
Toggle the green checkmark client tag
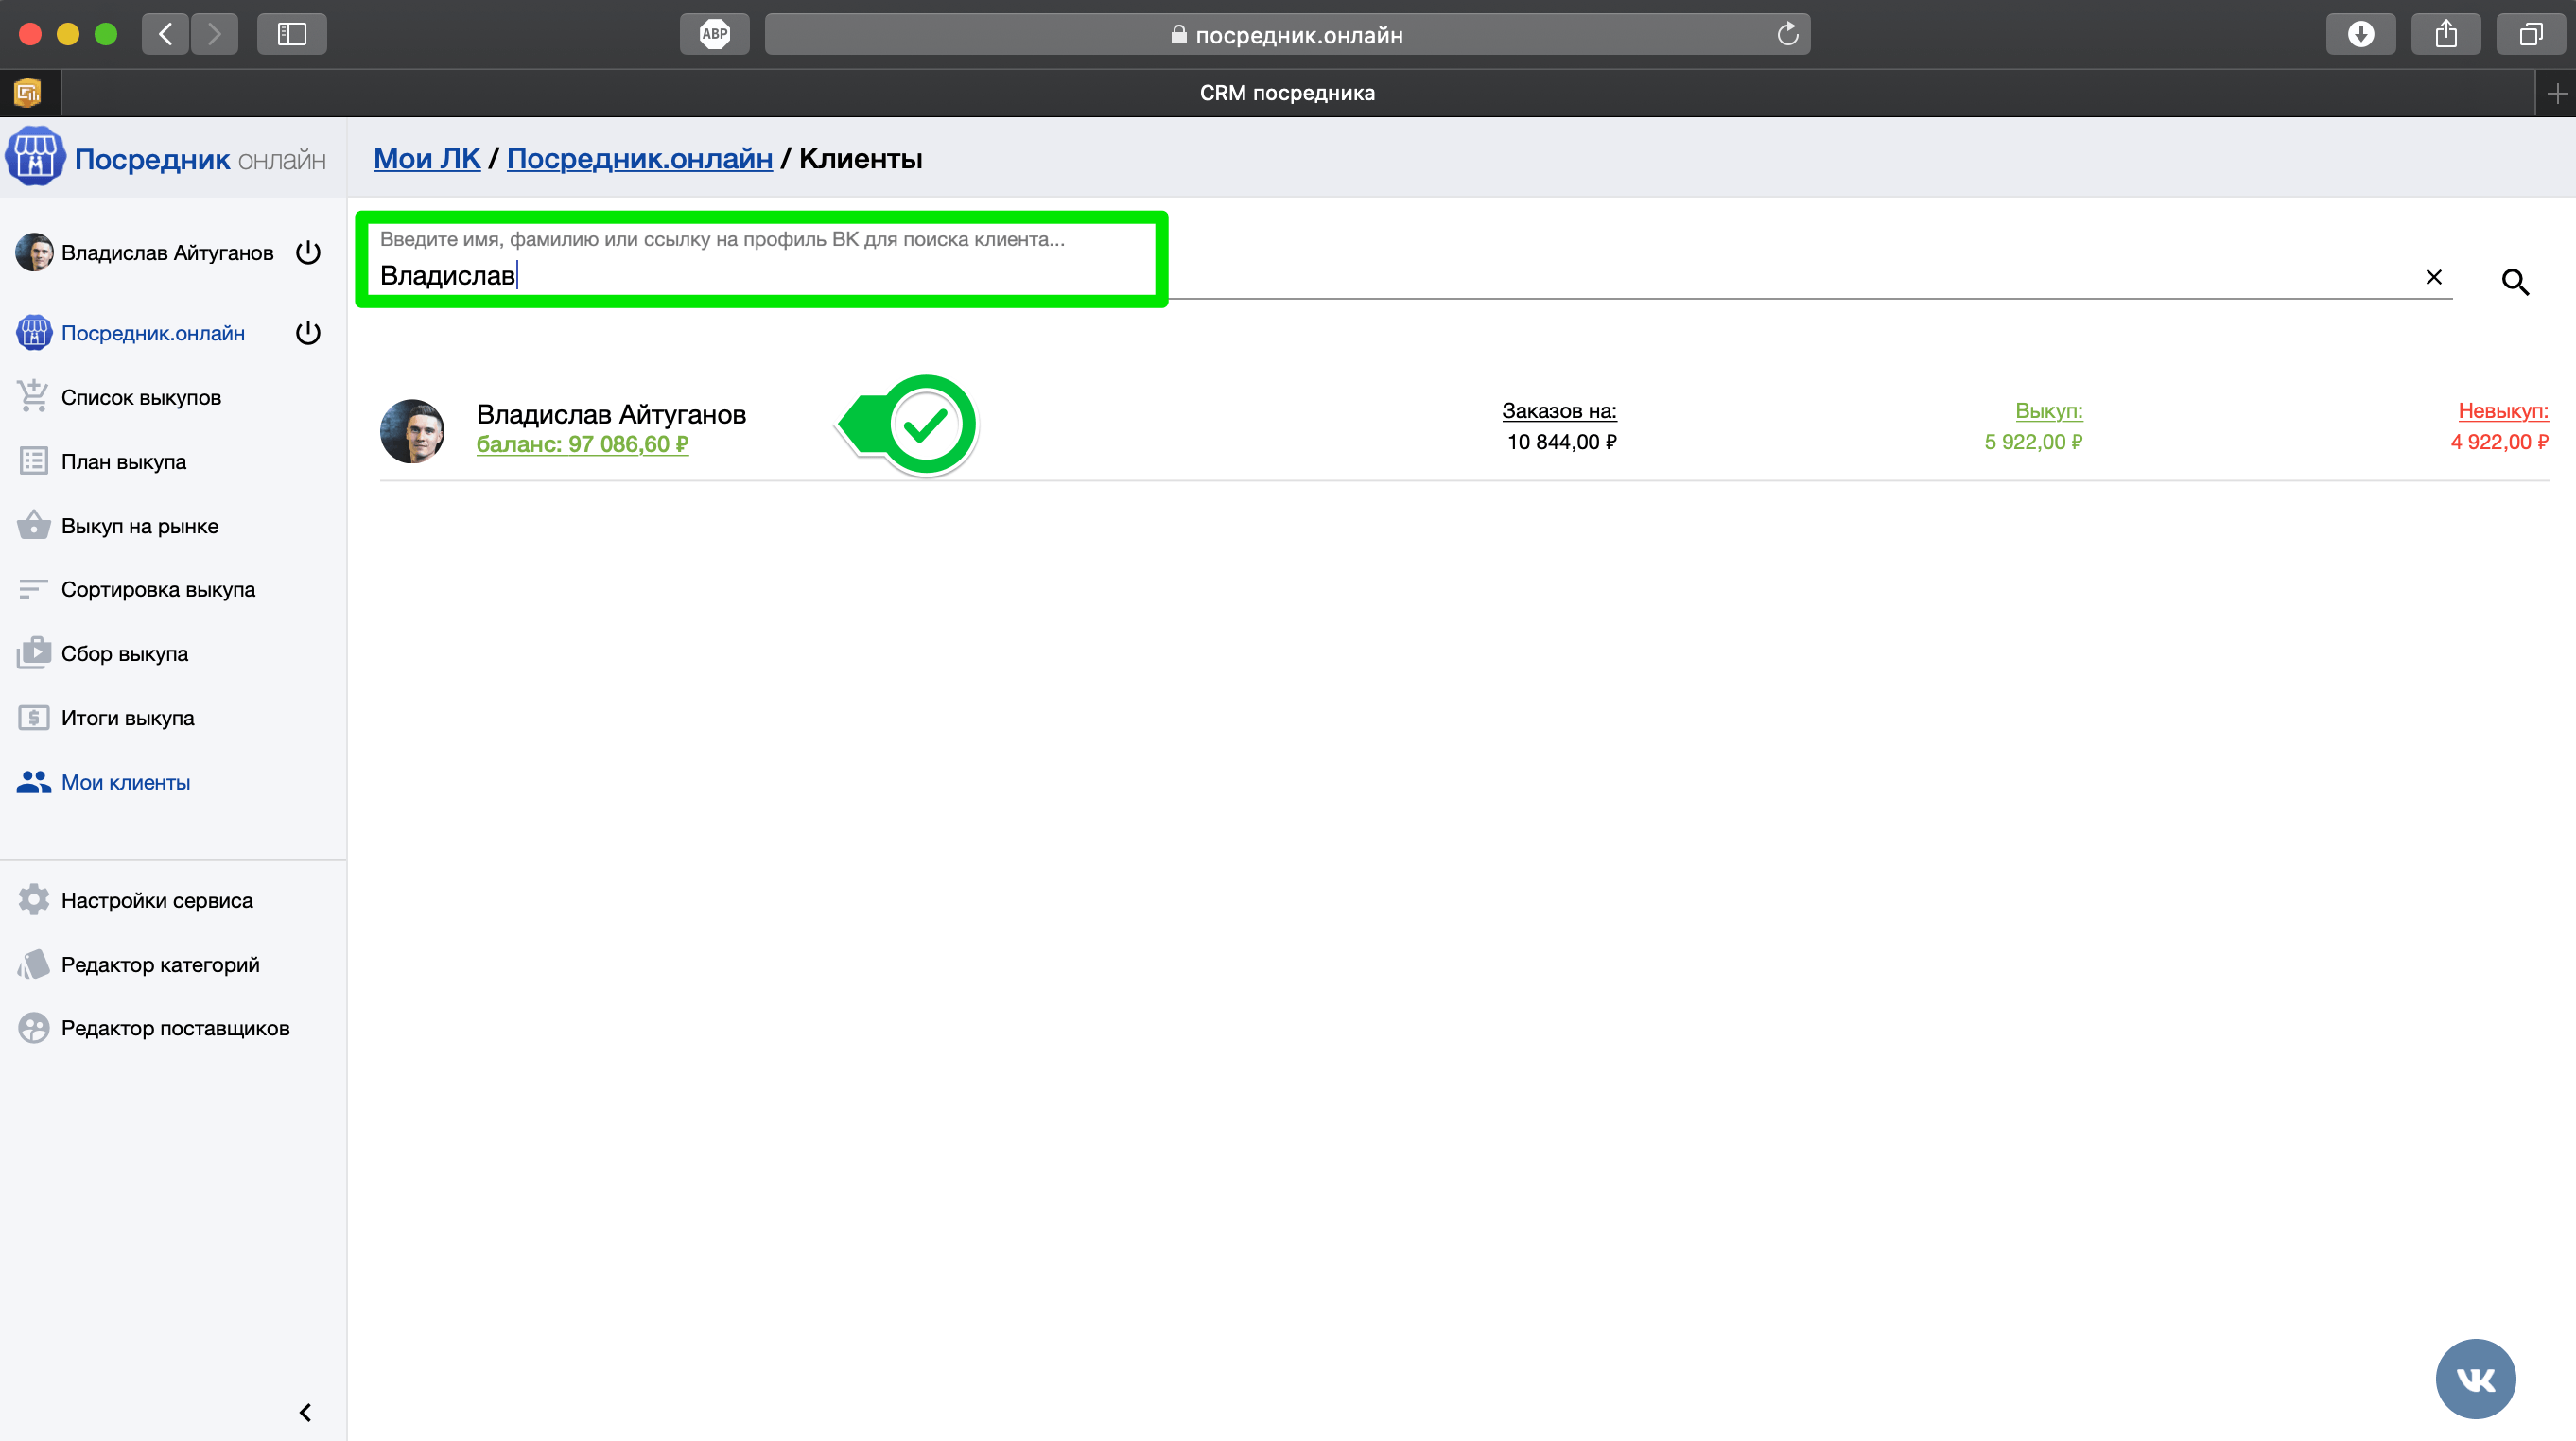[924, 425]
